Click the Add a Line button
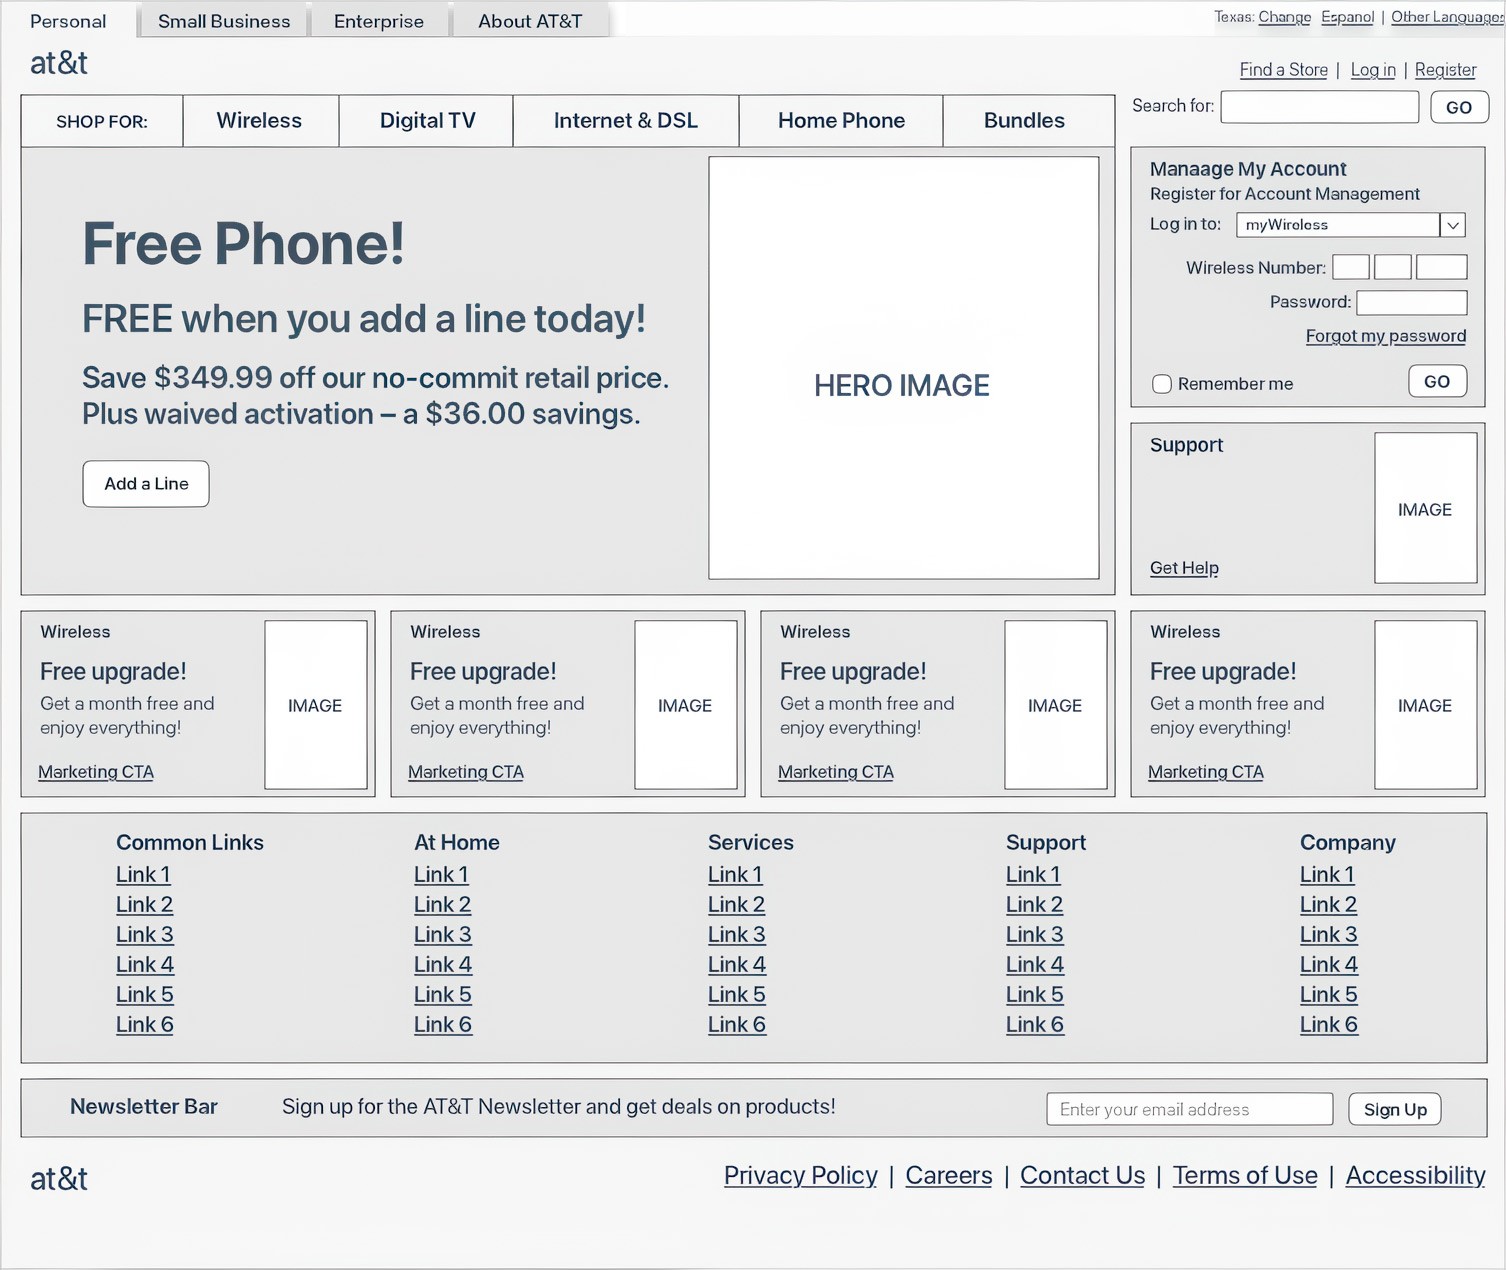 [x=146, y=484]
